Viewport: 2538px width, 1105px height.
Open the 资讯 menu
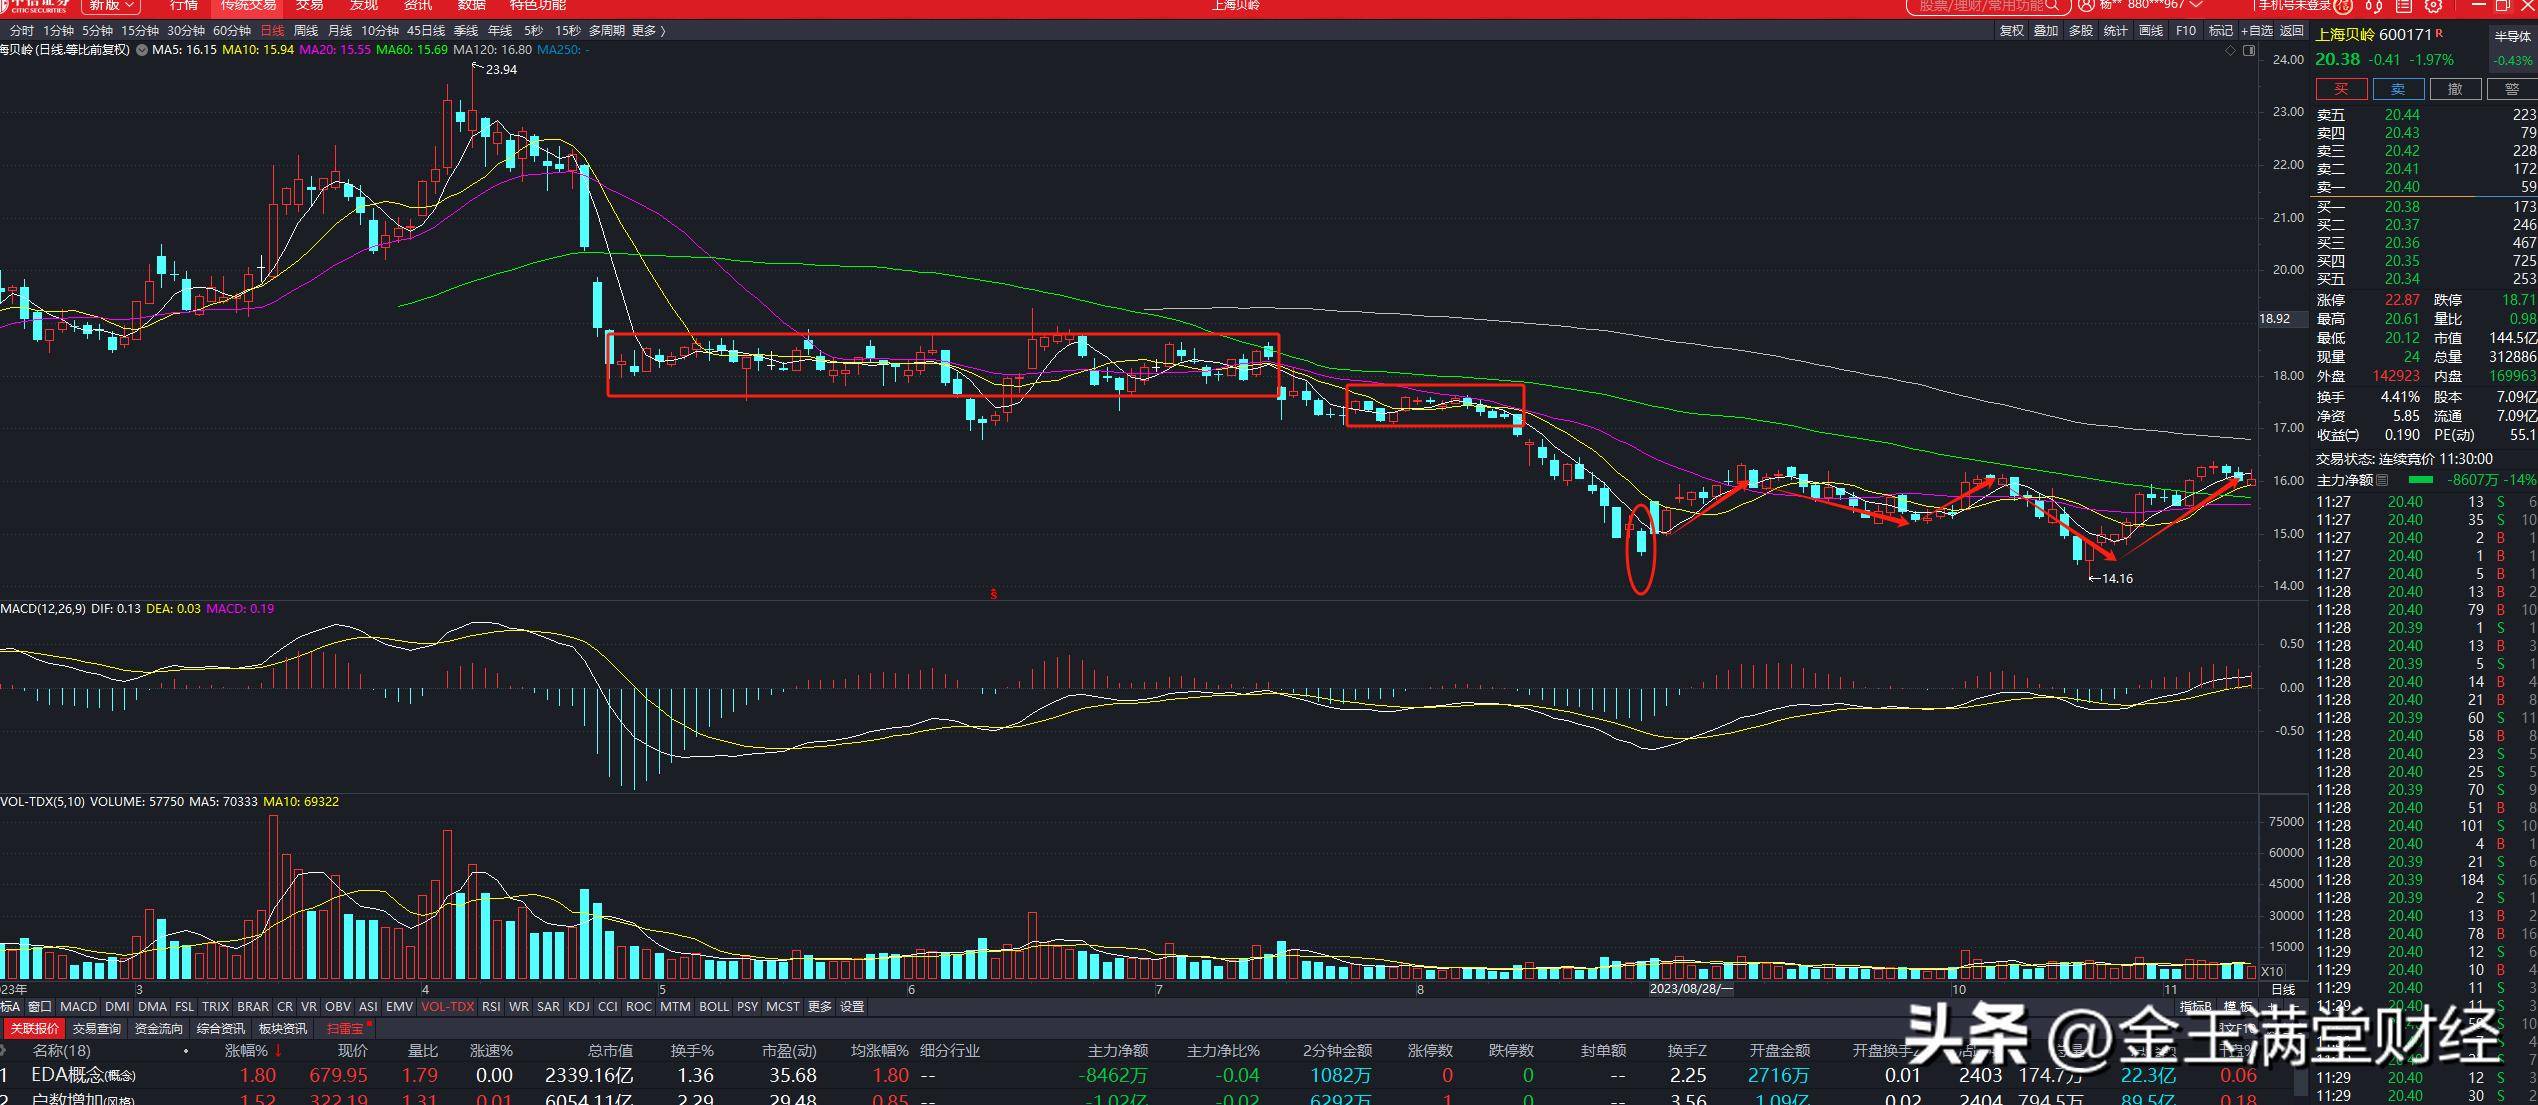coord(418,6)
